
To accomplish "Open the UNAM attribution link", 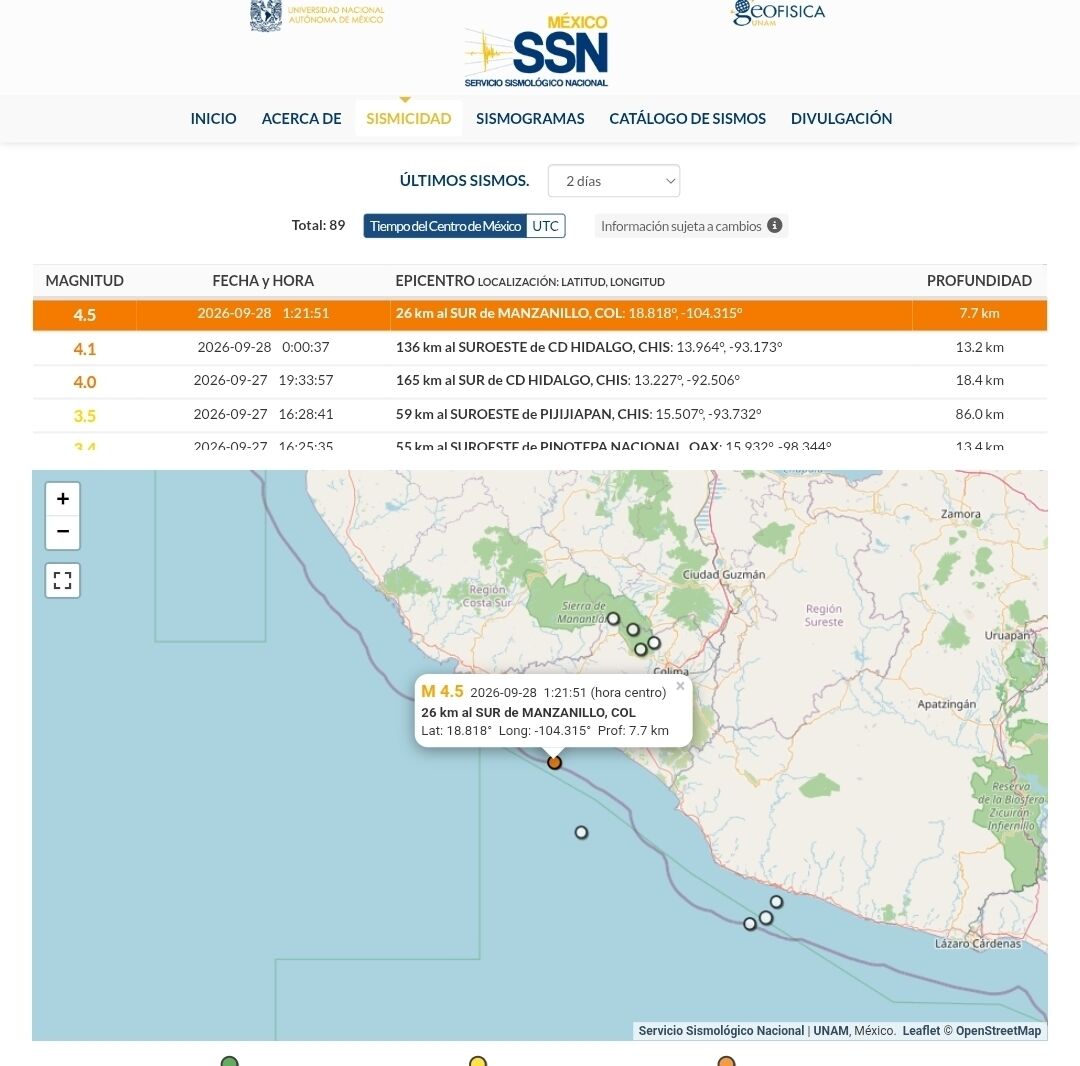I will [831, 1030].
